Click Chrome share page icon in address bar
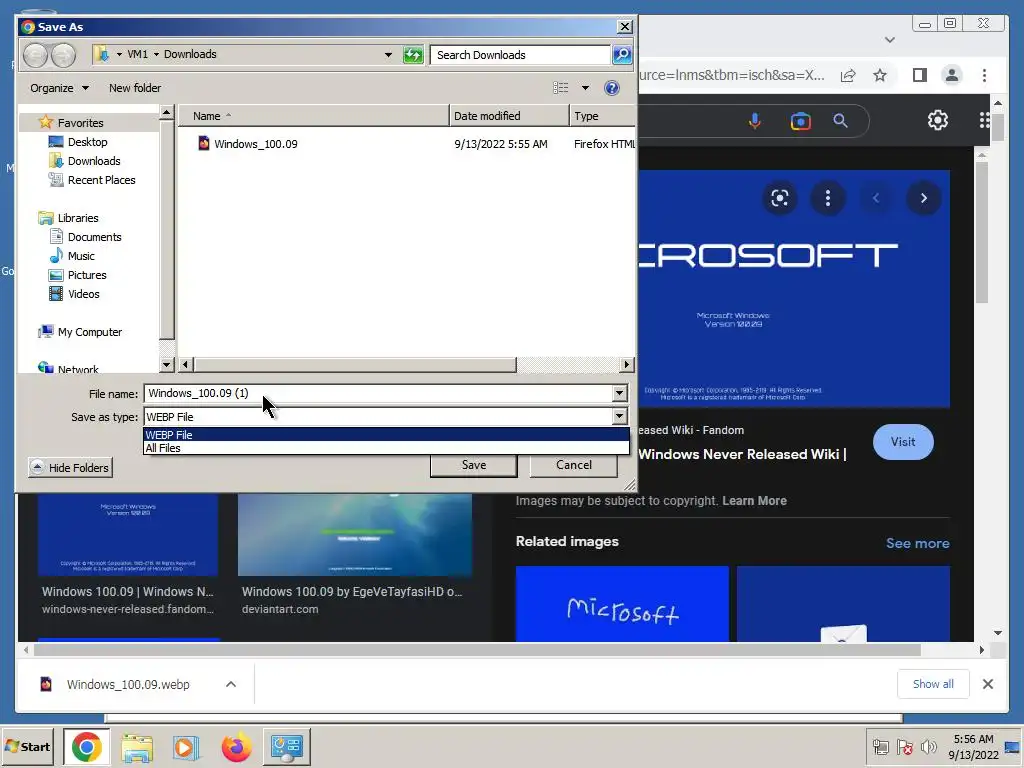 pos(848,75)
